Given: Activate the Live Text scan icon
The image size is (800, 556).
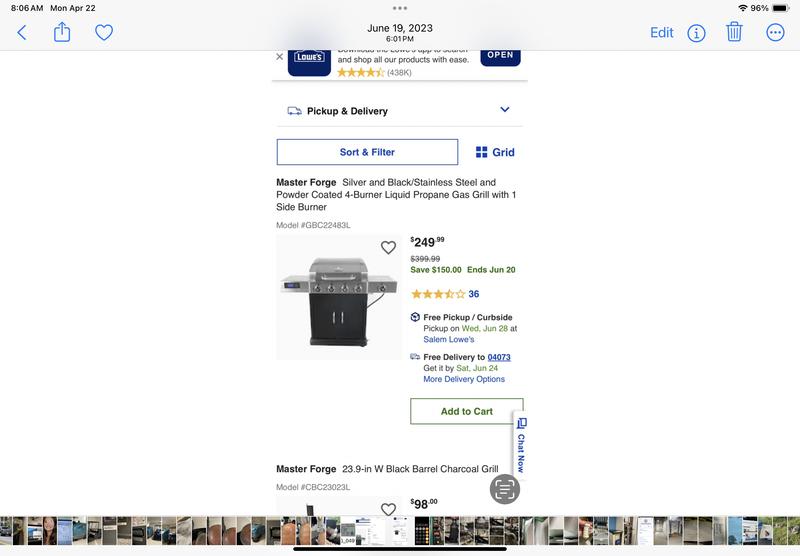Looking at the screenshot, I should tap(505, 489).
